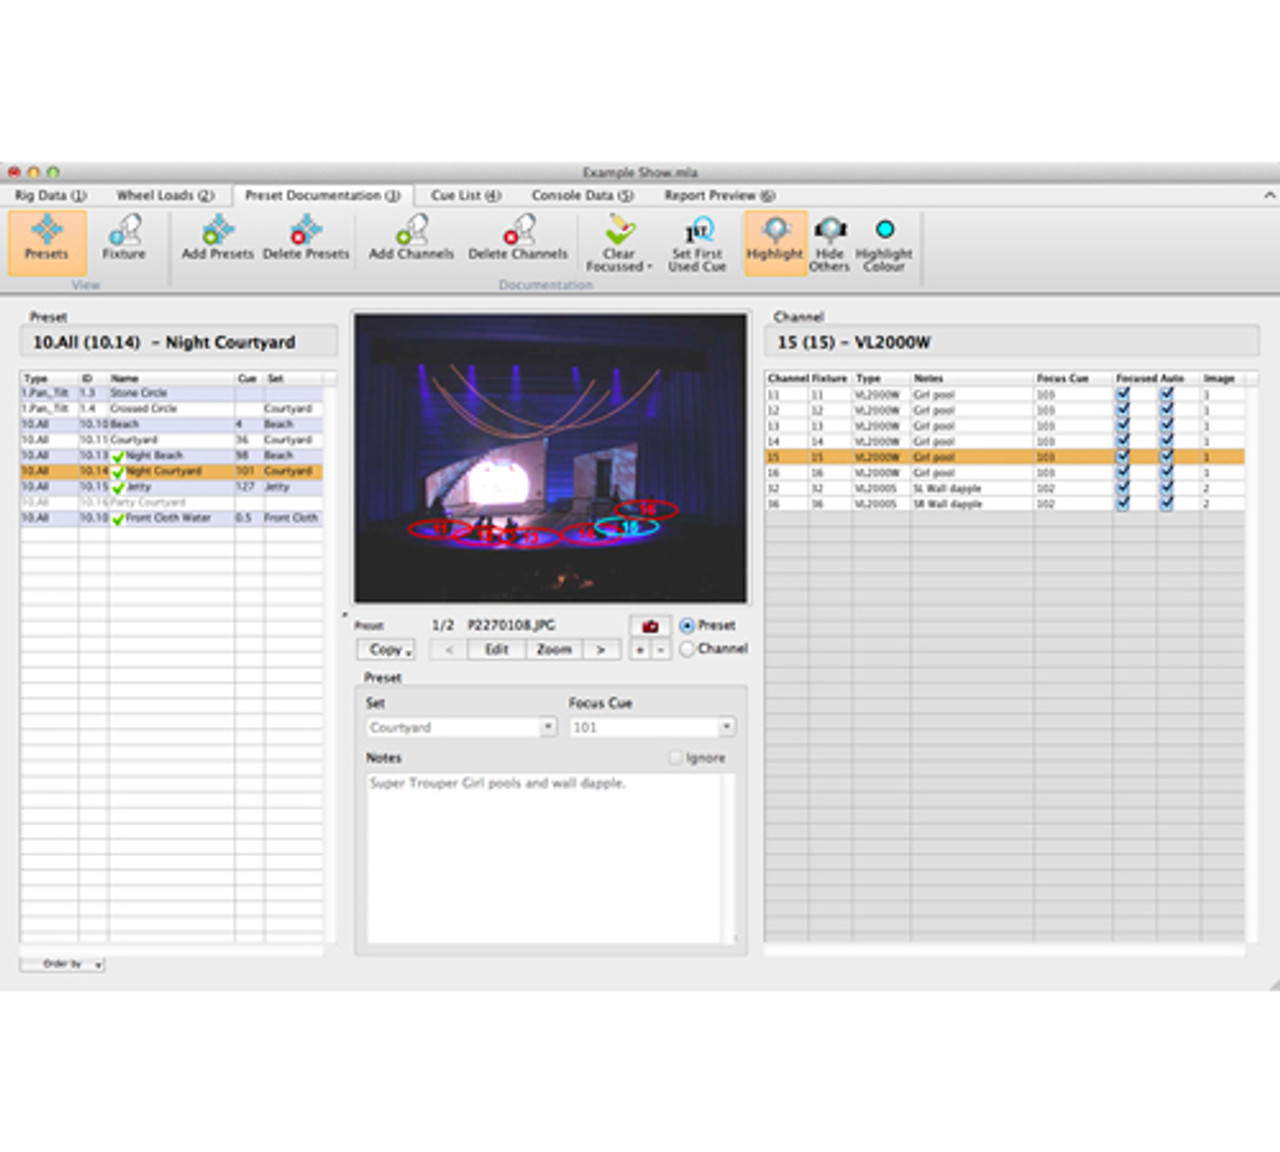
Task: Click the red camera icon button
Action: 650,626
